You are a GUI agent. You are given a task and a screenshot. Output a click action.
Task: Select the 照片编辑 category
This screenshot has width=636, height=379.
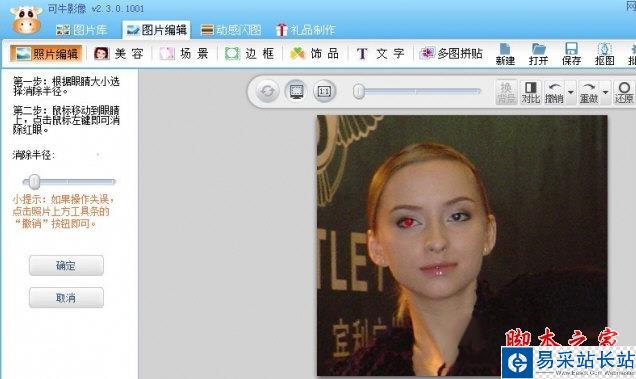click(x=47, y=54)
